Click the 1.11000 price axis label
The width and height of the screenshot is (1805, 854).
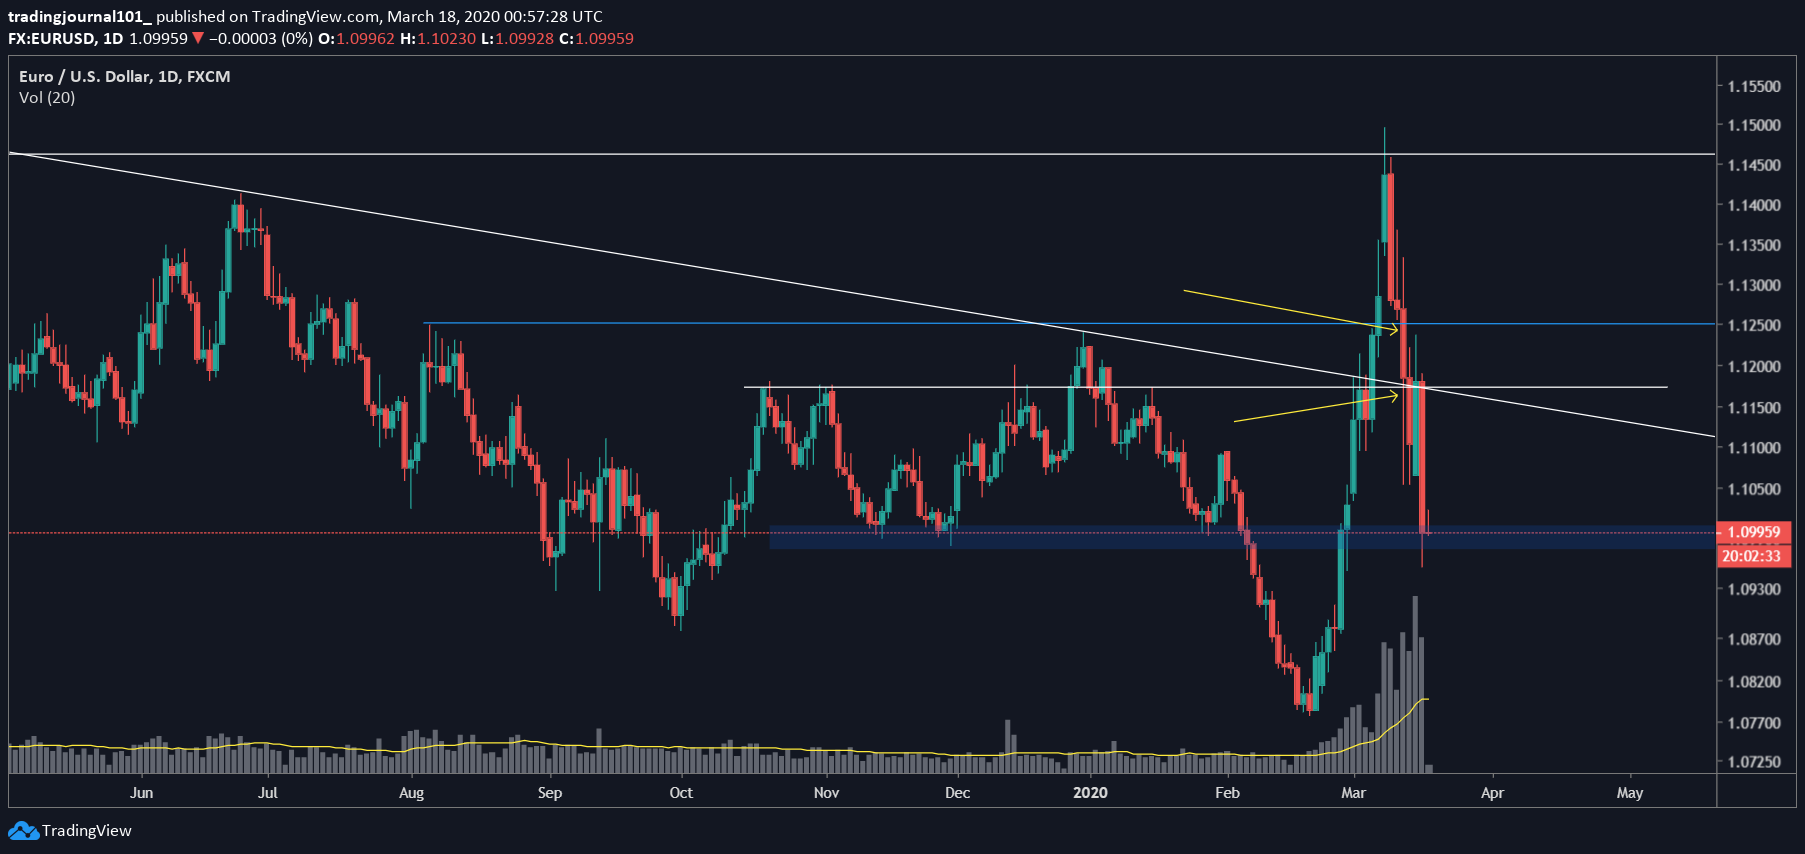coord(1754,447)
